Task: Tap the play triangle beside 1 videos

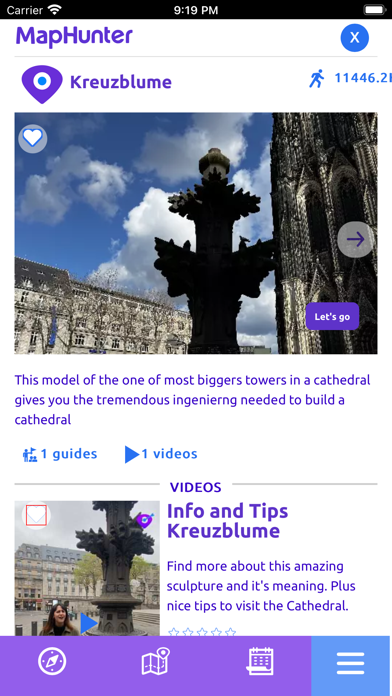Action: click(132, 455)
